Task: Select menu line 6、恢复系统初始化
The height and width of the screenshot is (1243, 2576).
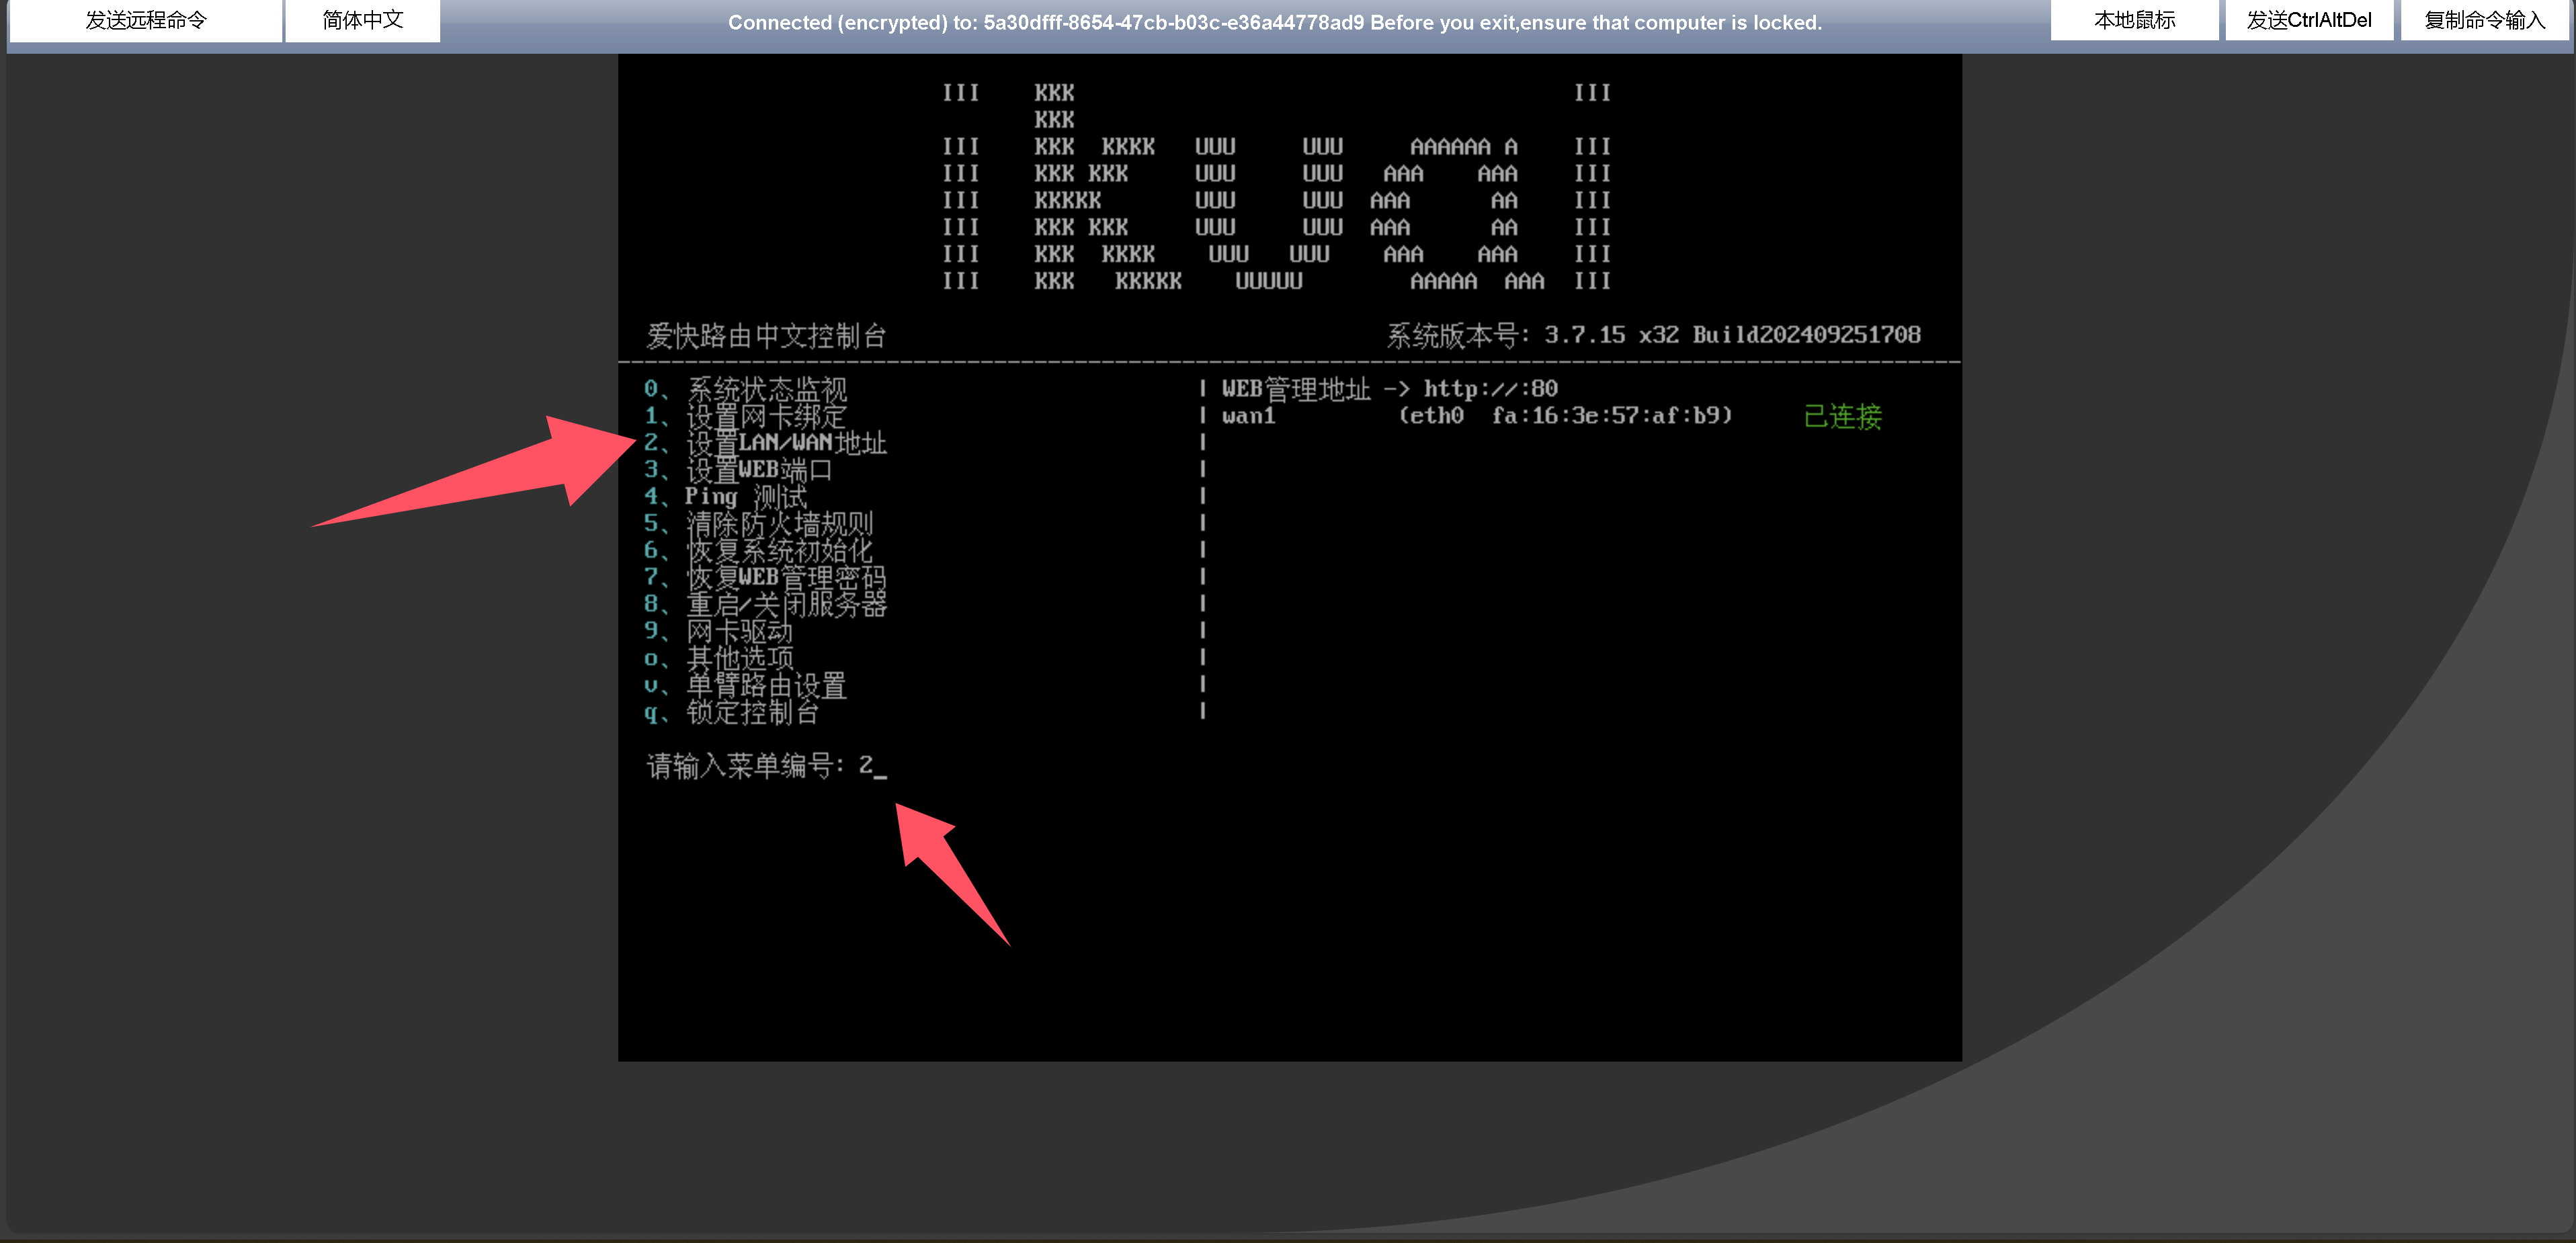Action: (x=758, y=551)
